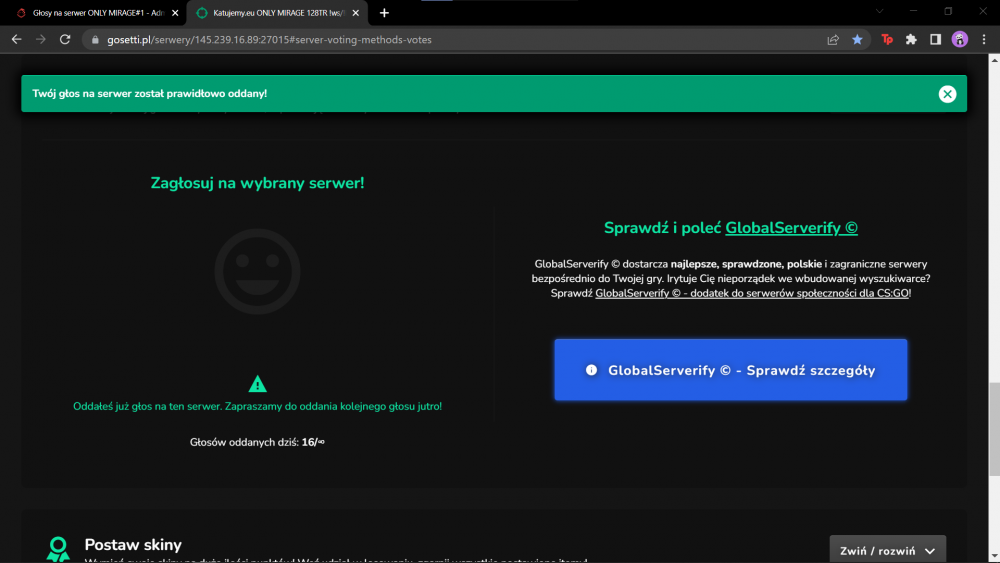Click GlobalServerify © - Sprawdź szczegóły button
This screenshot has width=1000, height=563.
point(731,370)
